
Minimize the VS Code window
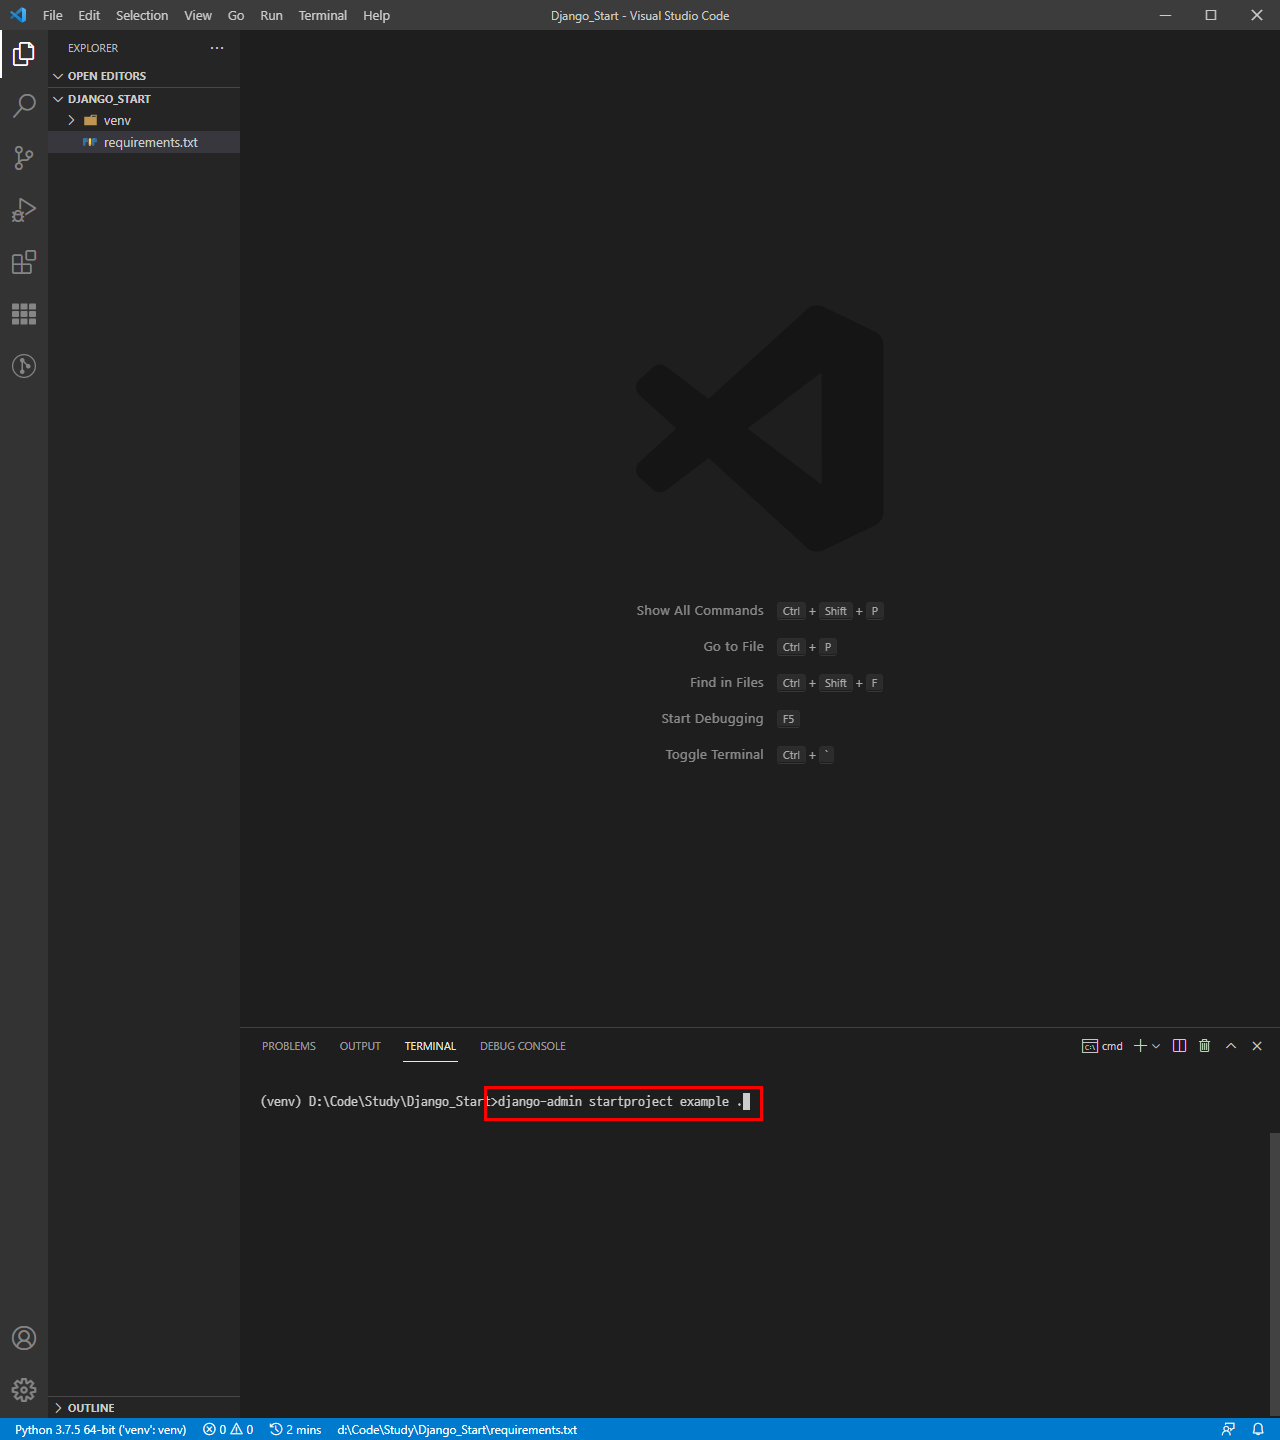(x=1165, y=15)
